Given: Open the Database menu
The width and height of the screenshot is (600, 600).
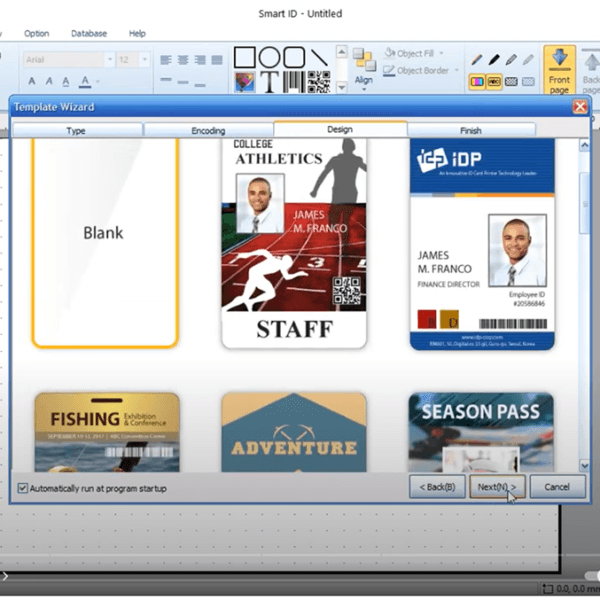Looking at the screenshot, I should click(x=89, y=33).
